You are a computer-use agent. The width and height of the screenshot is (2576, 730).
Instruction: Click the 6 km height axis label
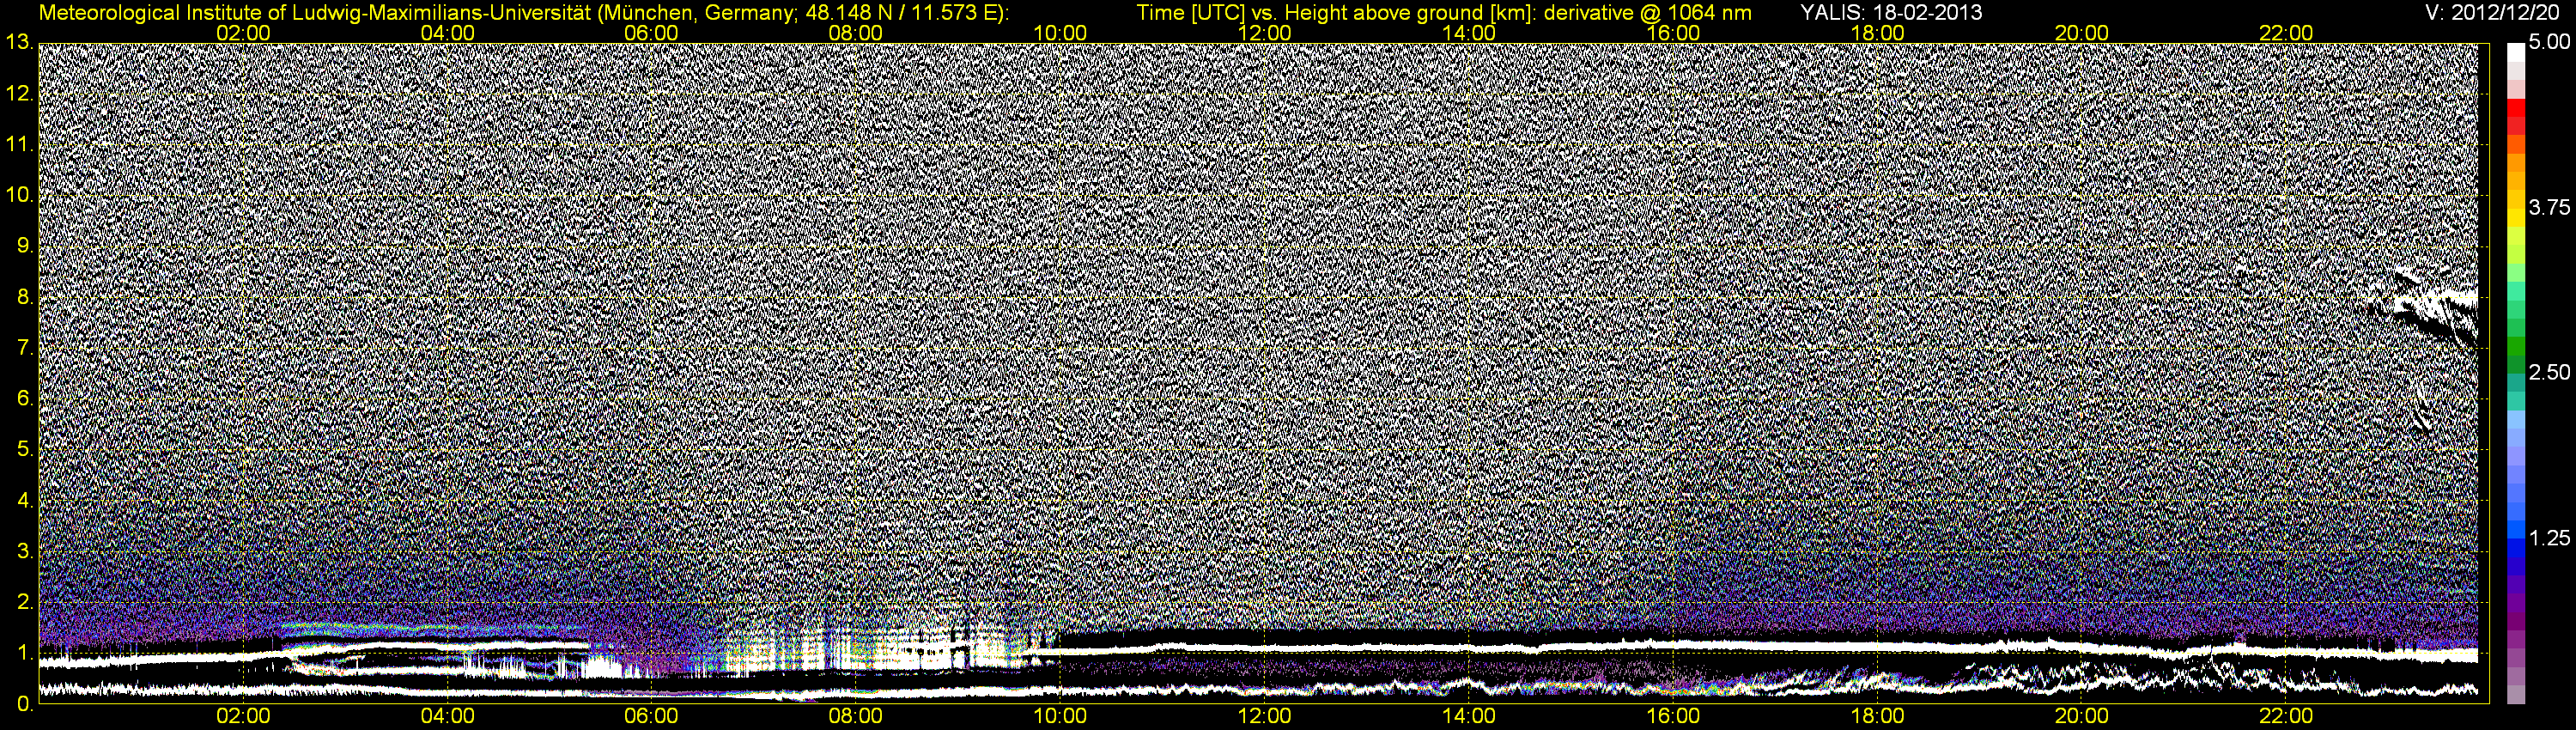[25, 399]
